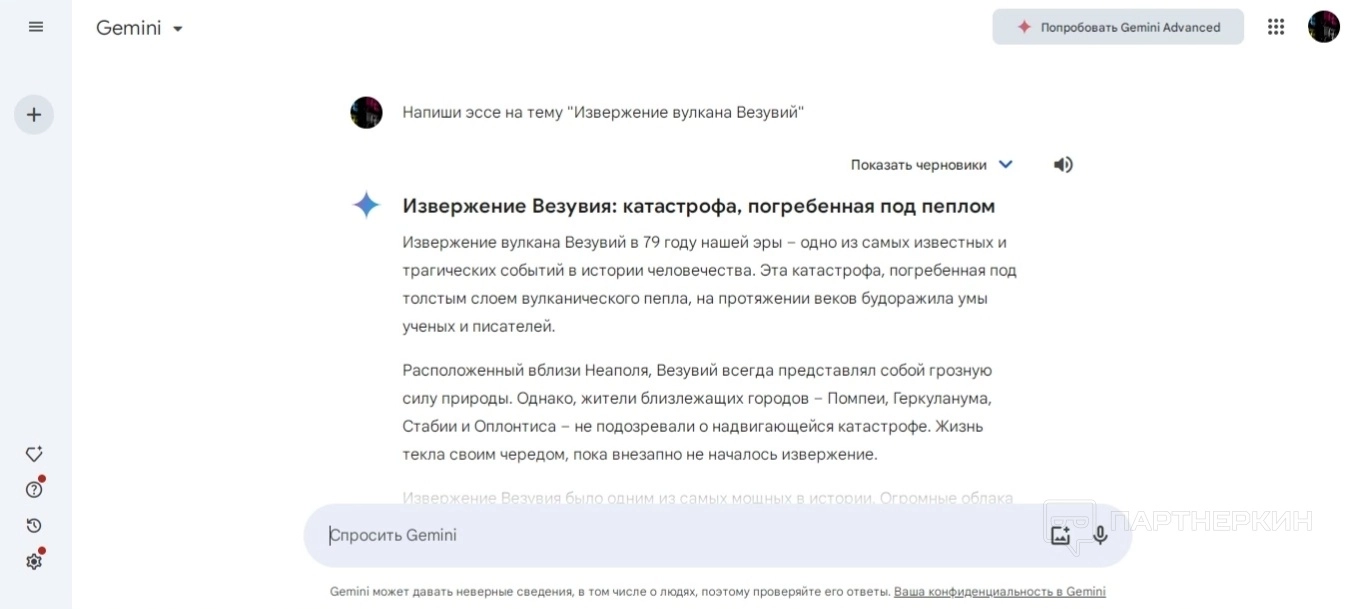Open Settings gear in sidebar
This screenshot has width=1364, height=609.
coord(34,561)
